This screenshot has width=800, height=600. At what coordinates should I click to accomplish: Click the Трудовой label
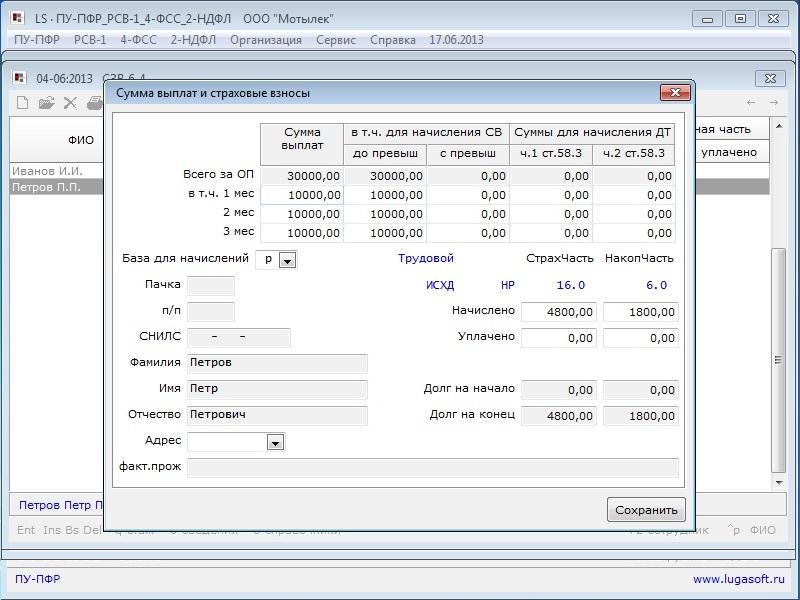coord(426,258)
